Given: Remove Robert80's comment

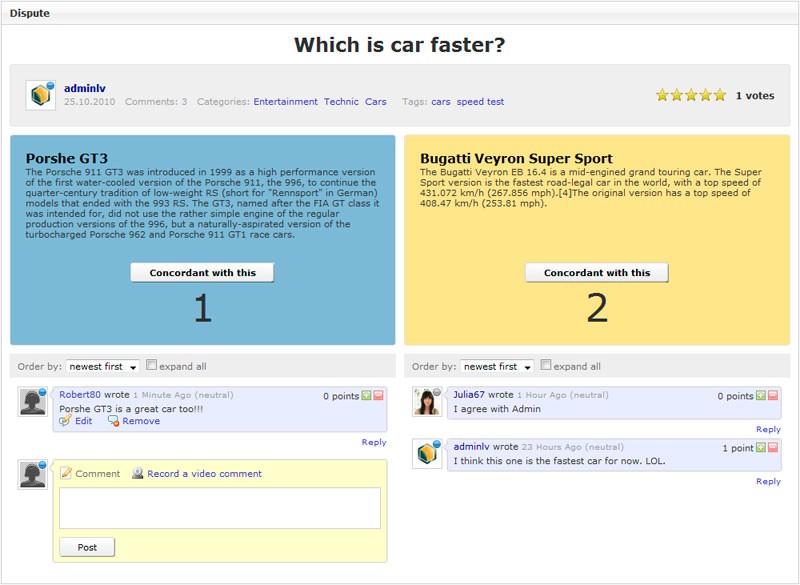Looking at the screenshot, I should pyautogui.click(x=141, y=421).
